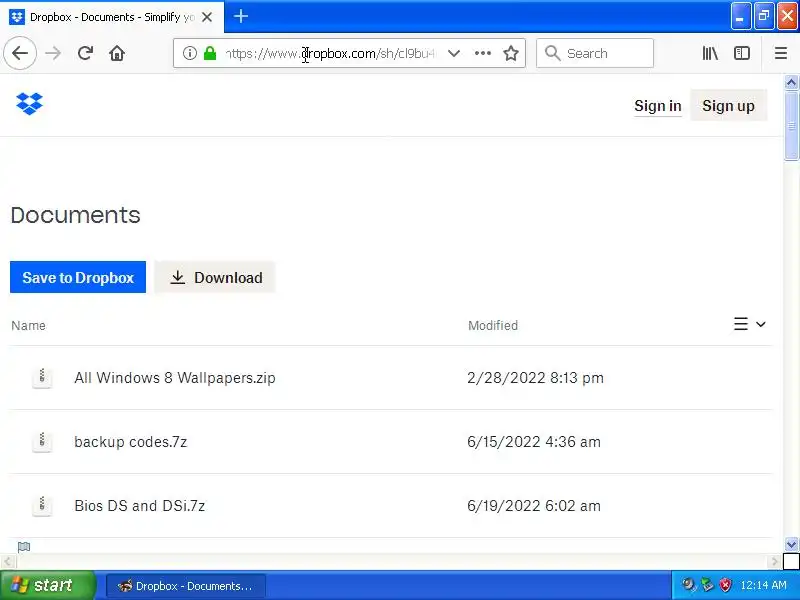This screenshot has height=600, width=800.
Task: Open the browser home page
Action: point(117,53)
